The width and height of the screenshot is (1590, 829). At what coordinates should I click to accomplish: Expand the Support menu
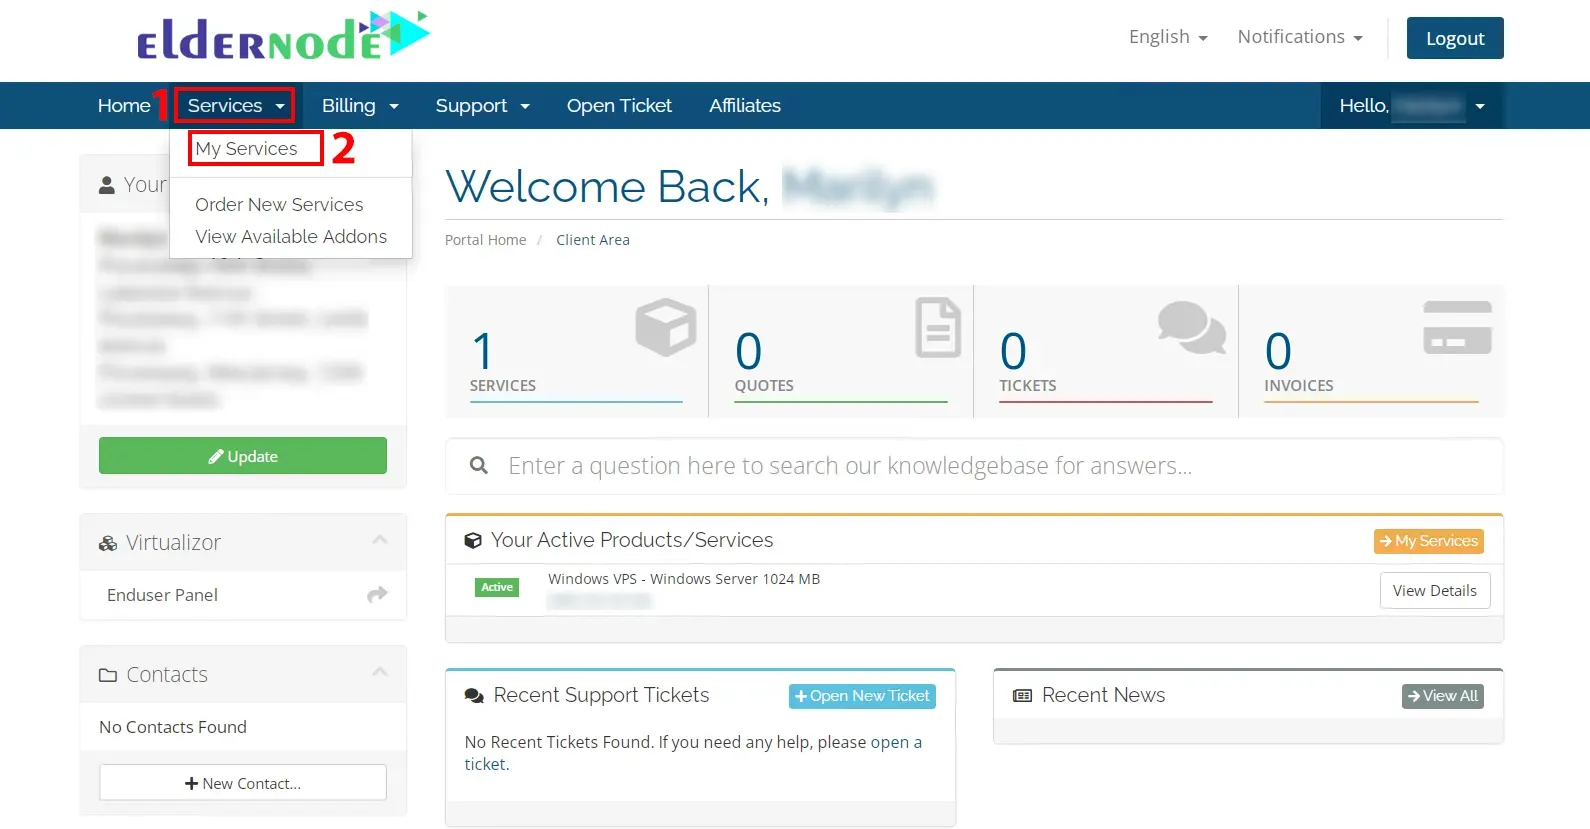coord(482,105)
